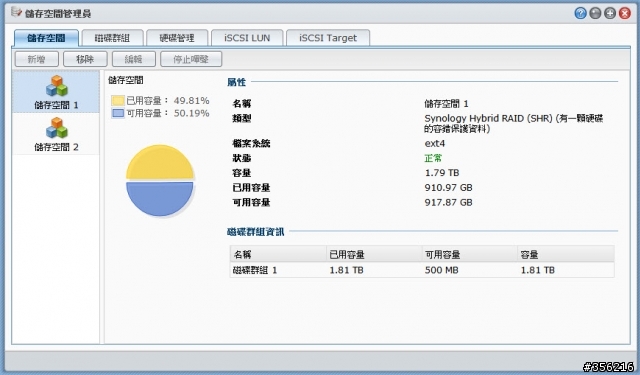This screenshot has height=375, width=640.
Task: Switch to the iSCSI LUN tab
Action: click(247, 38)
